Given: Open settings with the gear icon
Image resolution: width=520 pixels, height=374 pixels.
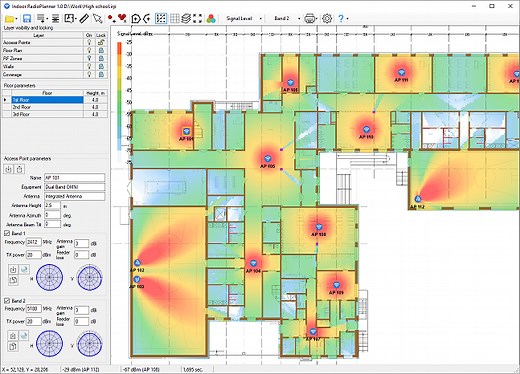Looking at the screenshot, I should click(x=327, y=18).
